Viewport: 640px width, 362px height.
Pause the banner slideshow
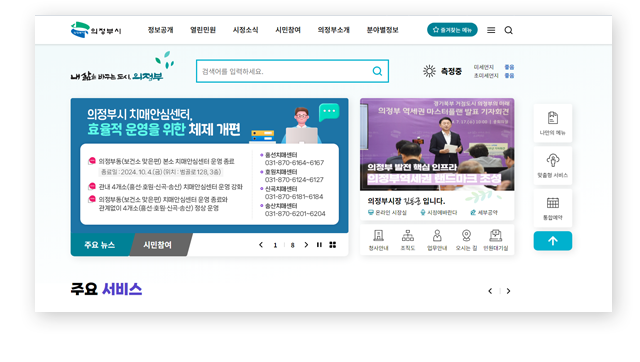319,245
